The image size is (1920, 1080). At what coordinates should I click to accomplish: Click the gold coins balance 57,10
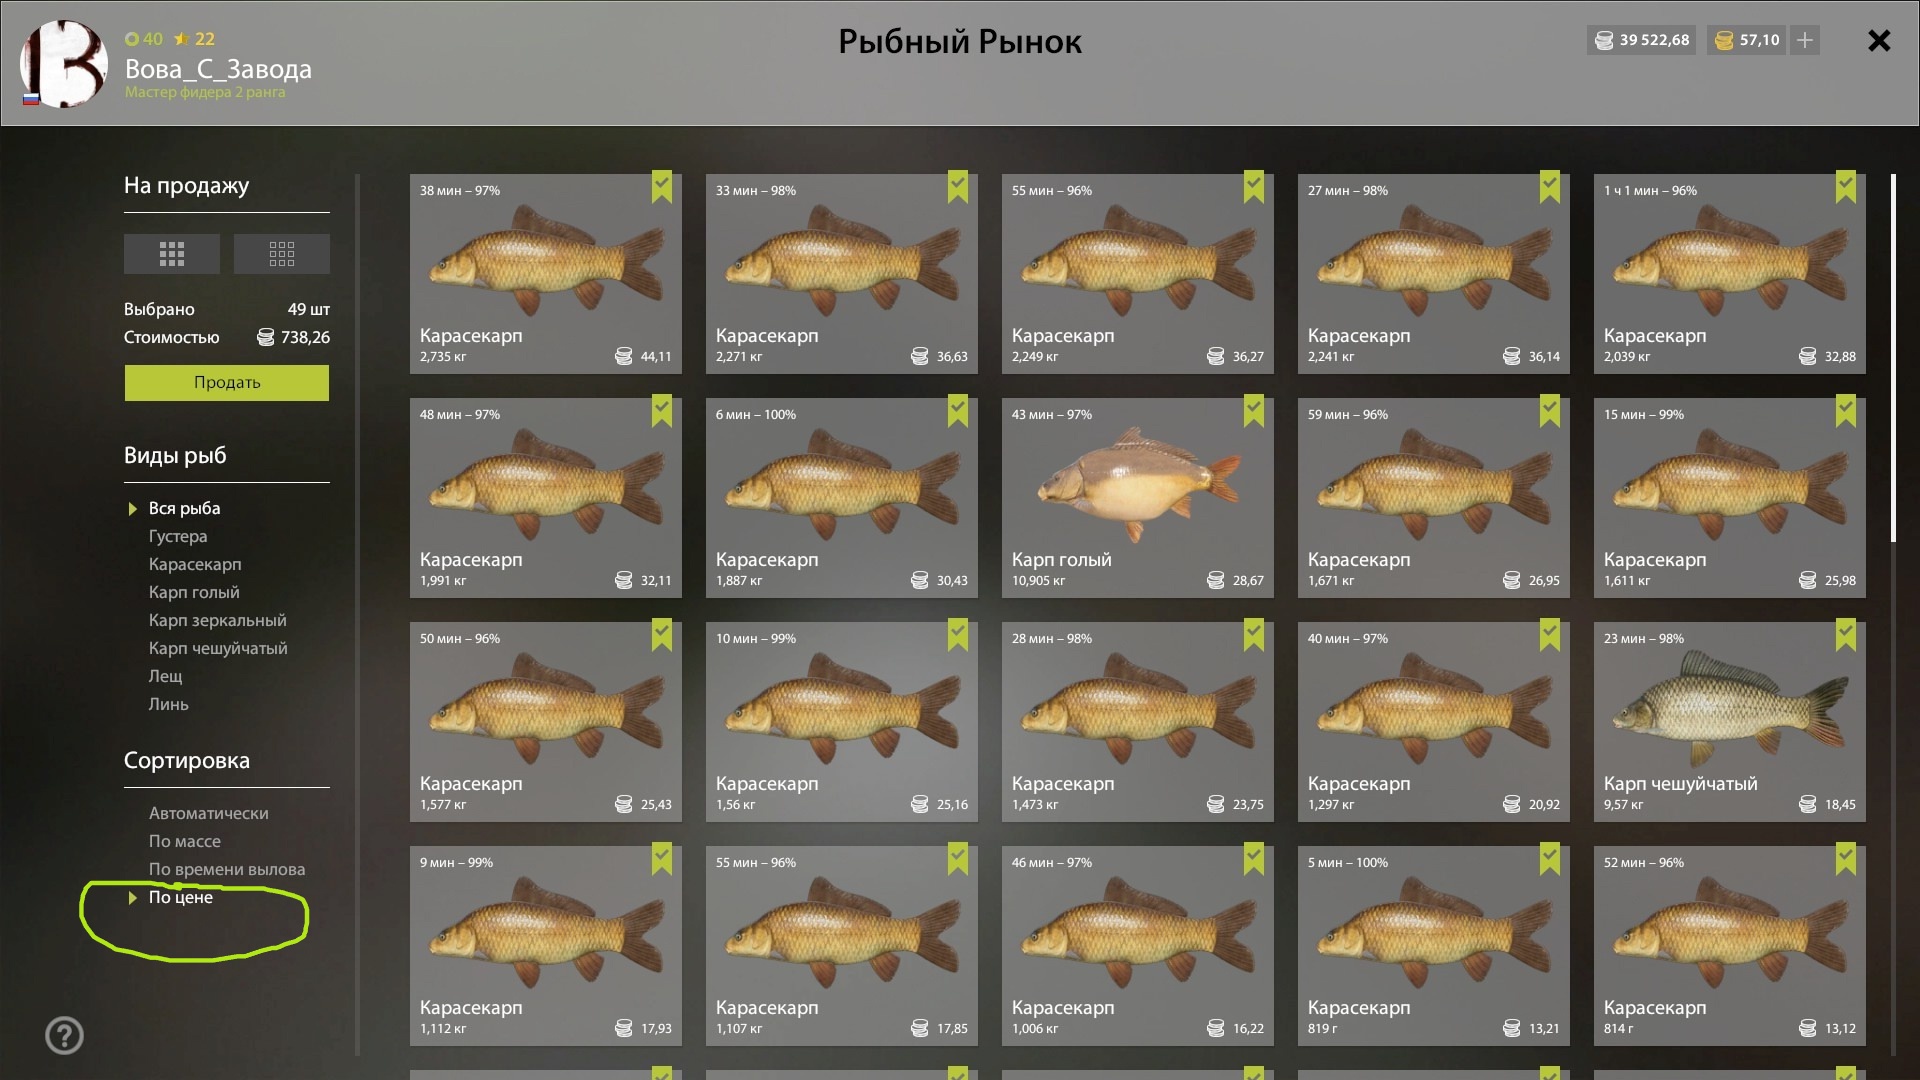(x=1747, y=40)
